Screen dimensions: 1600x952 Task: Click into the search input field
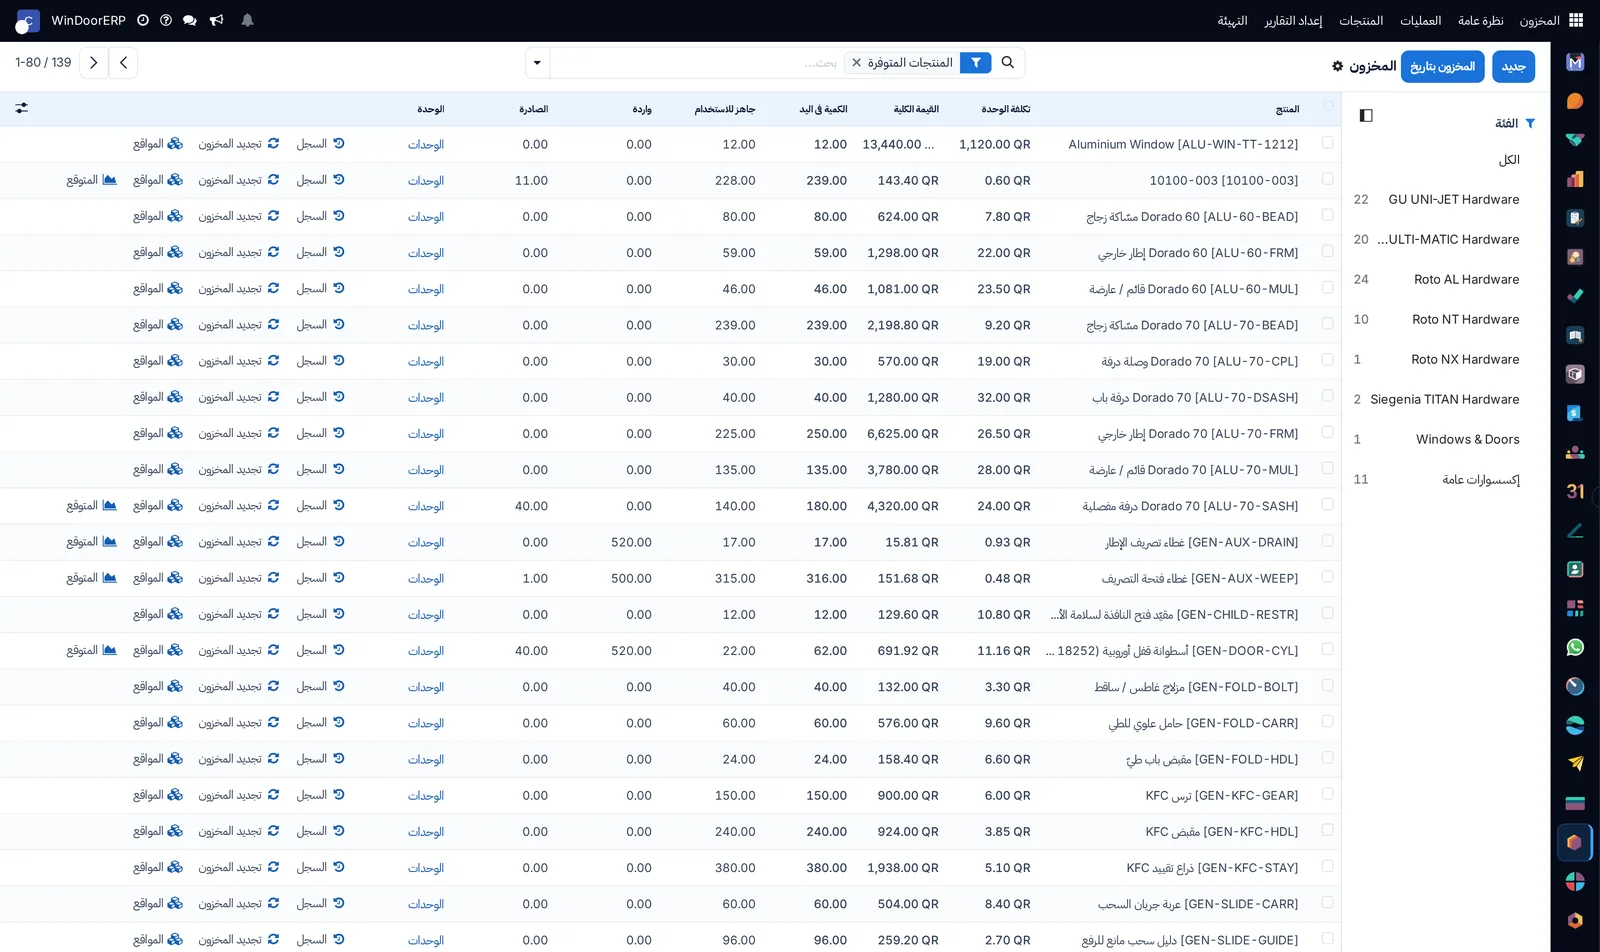pos(696,63)
